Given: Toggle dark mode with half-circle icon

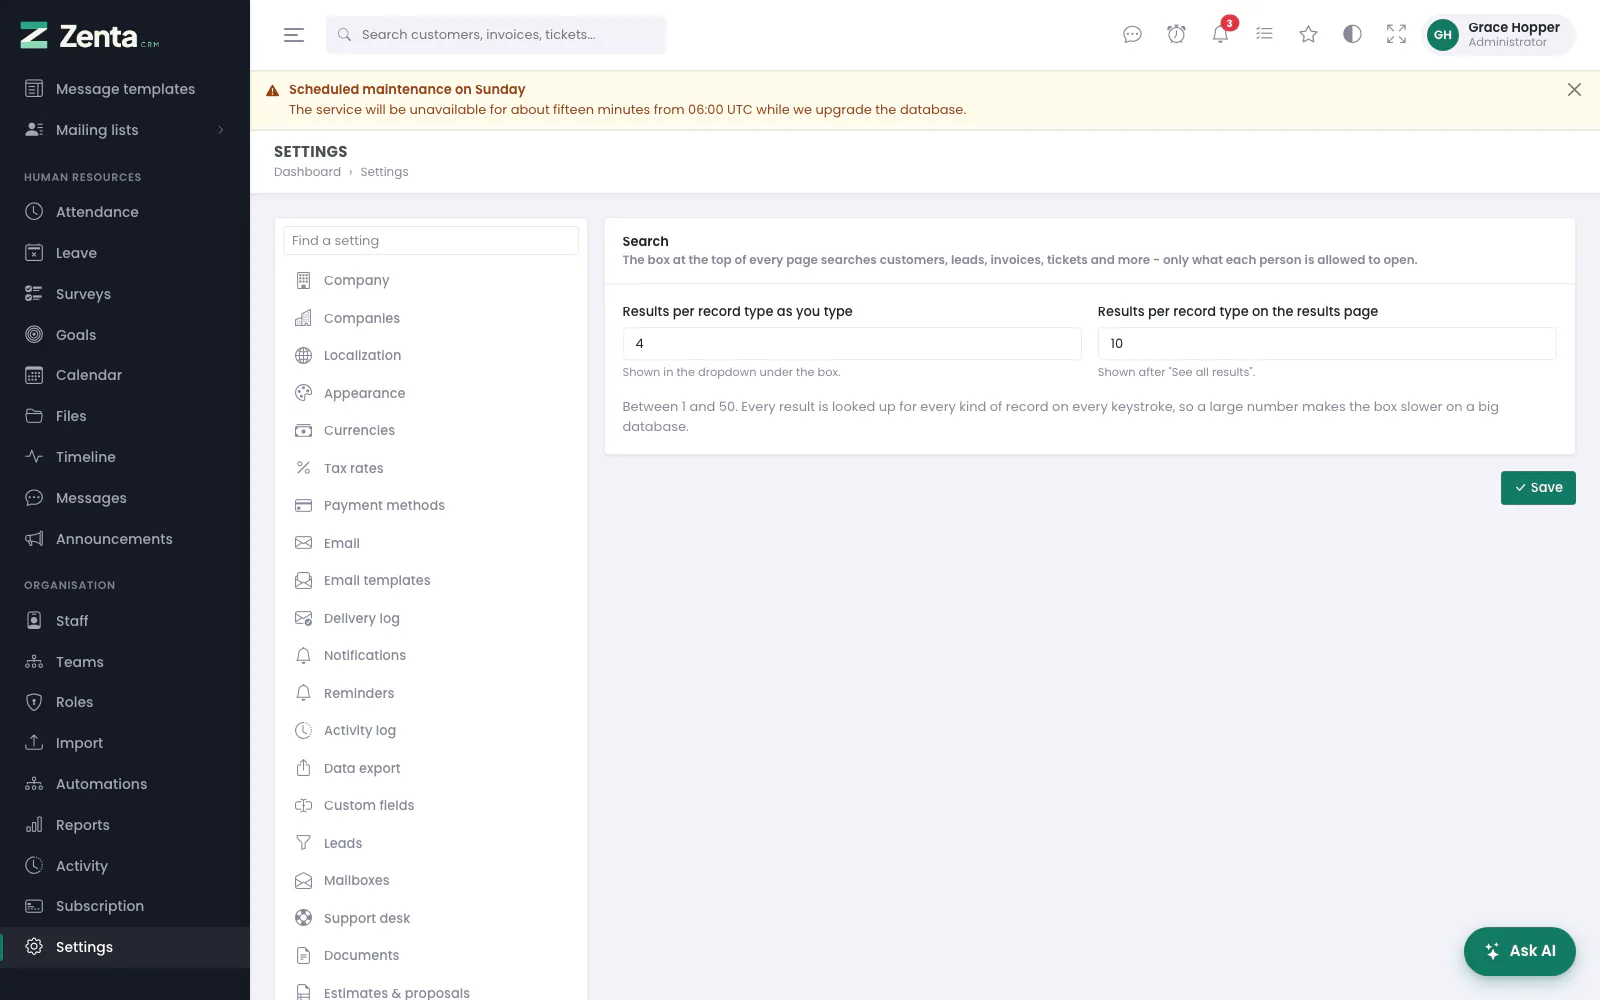Looking at the screenshot, I should (1352, 35).
